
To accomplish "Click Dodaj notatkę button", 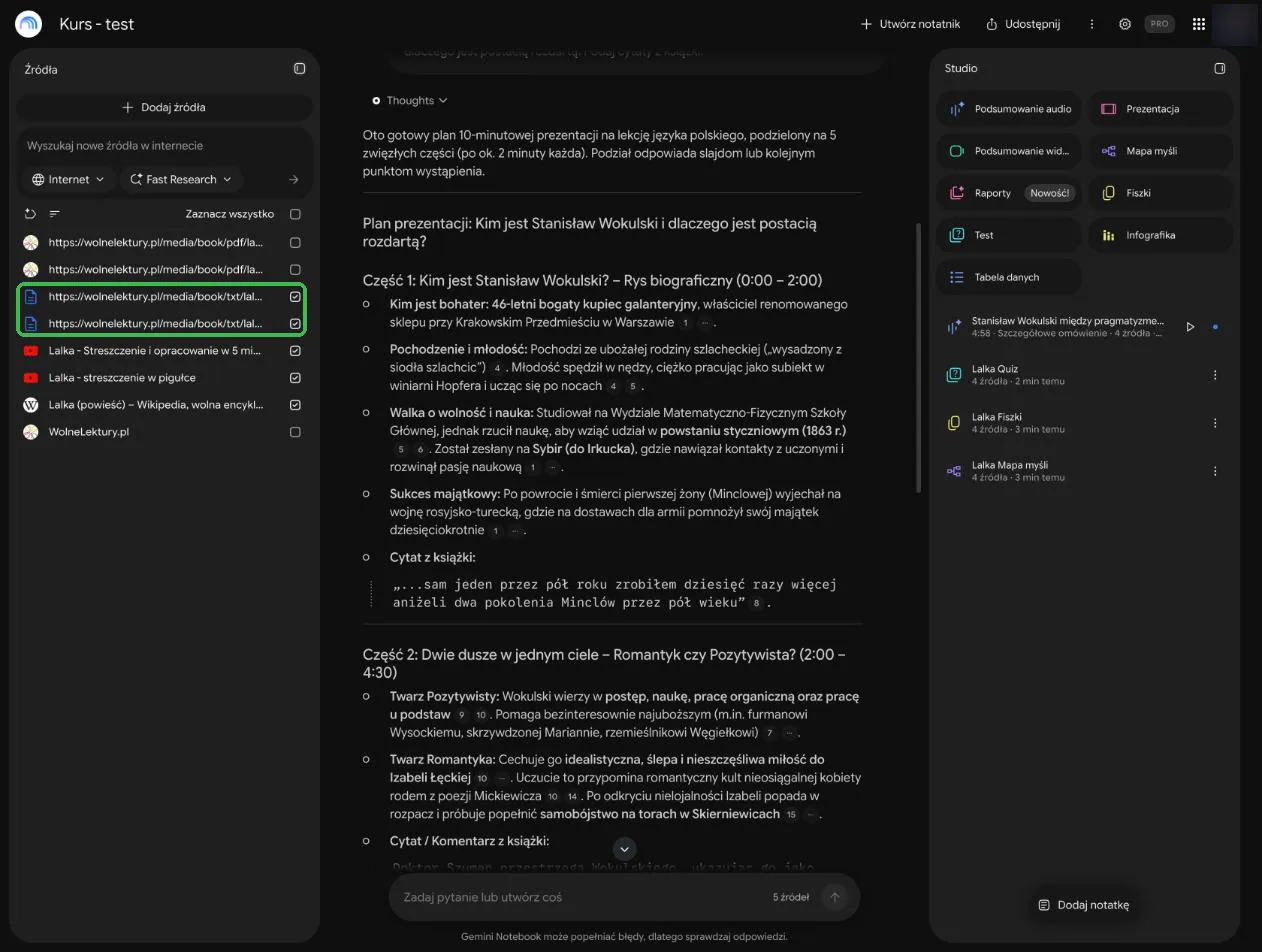I will click(x=1083, y=905).
